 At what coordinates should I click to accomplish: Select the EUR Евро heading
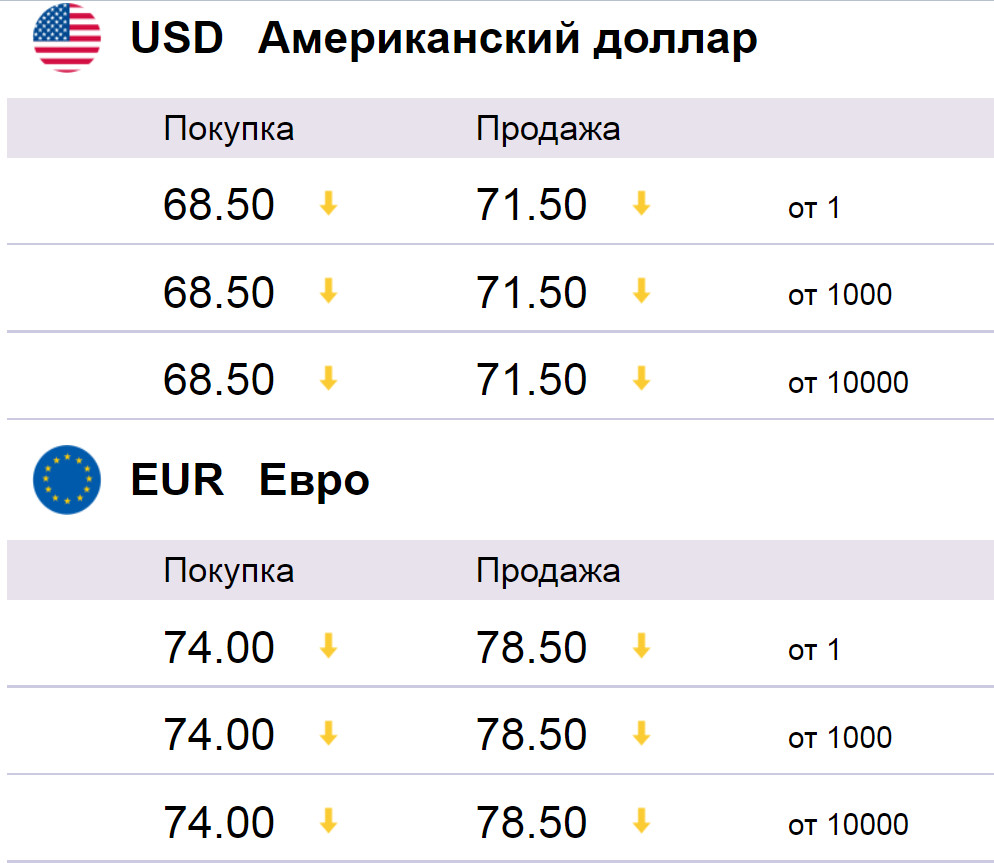[250, 481]
